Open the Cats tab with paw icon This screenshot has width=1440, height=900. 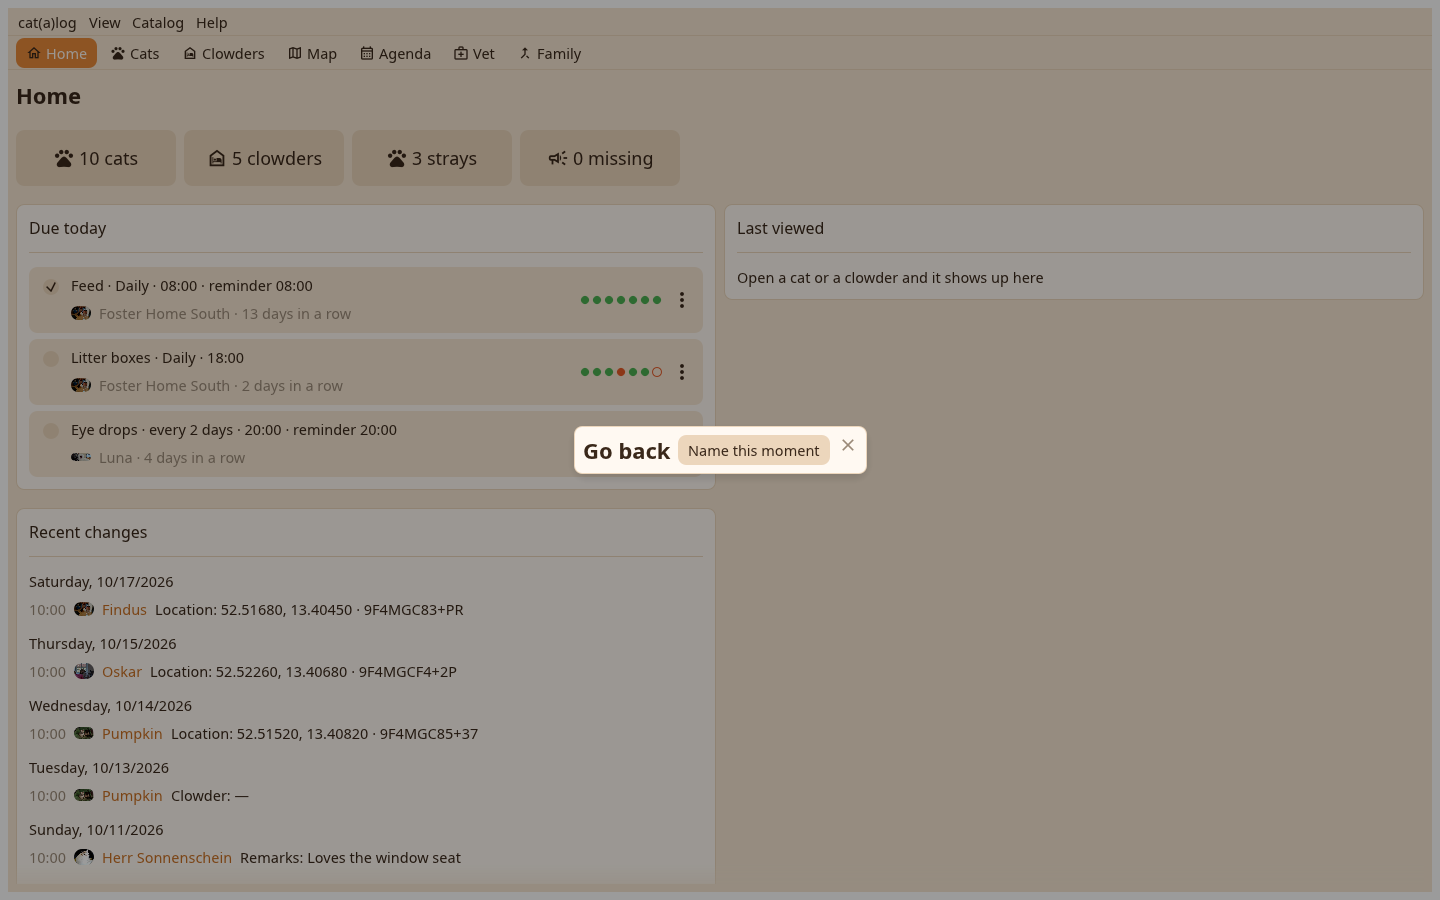coord(135,54)
